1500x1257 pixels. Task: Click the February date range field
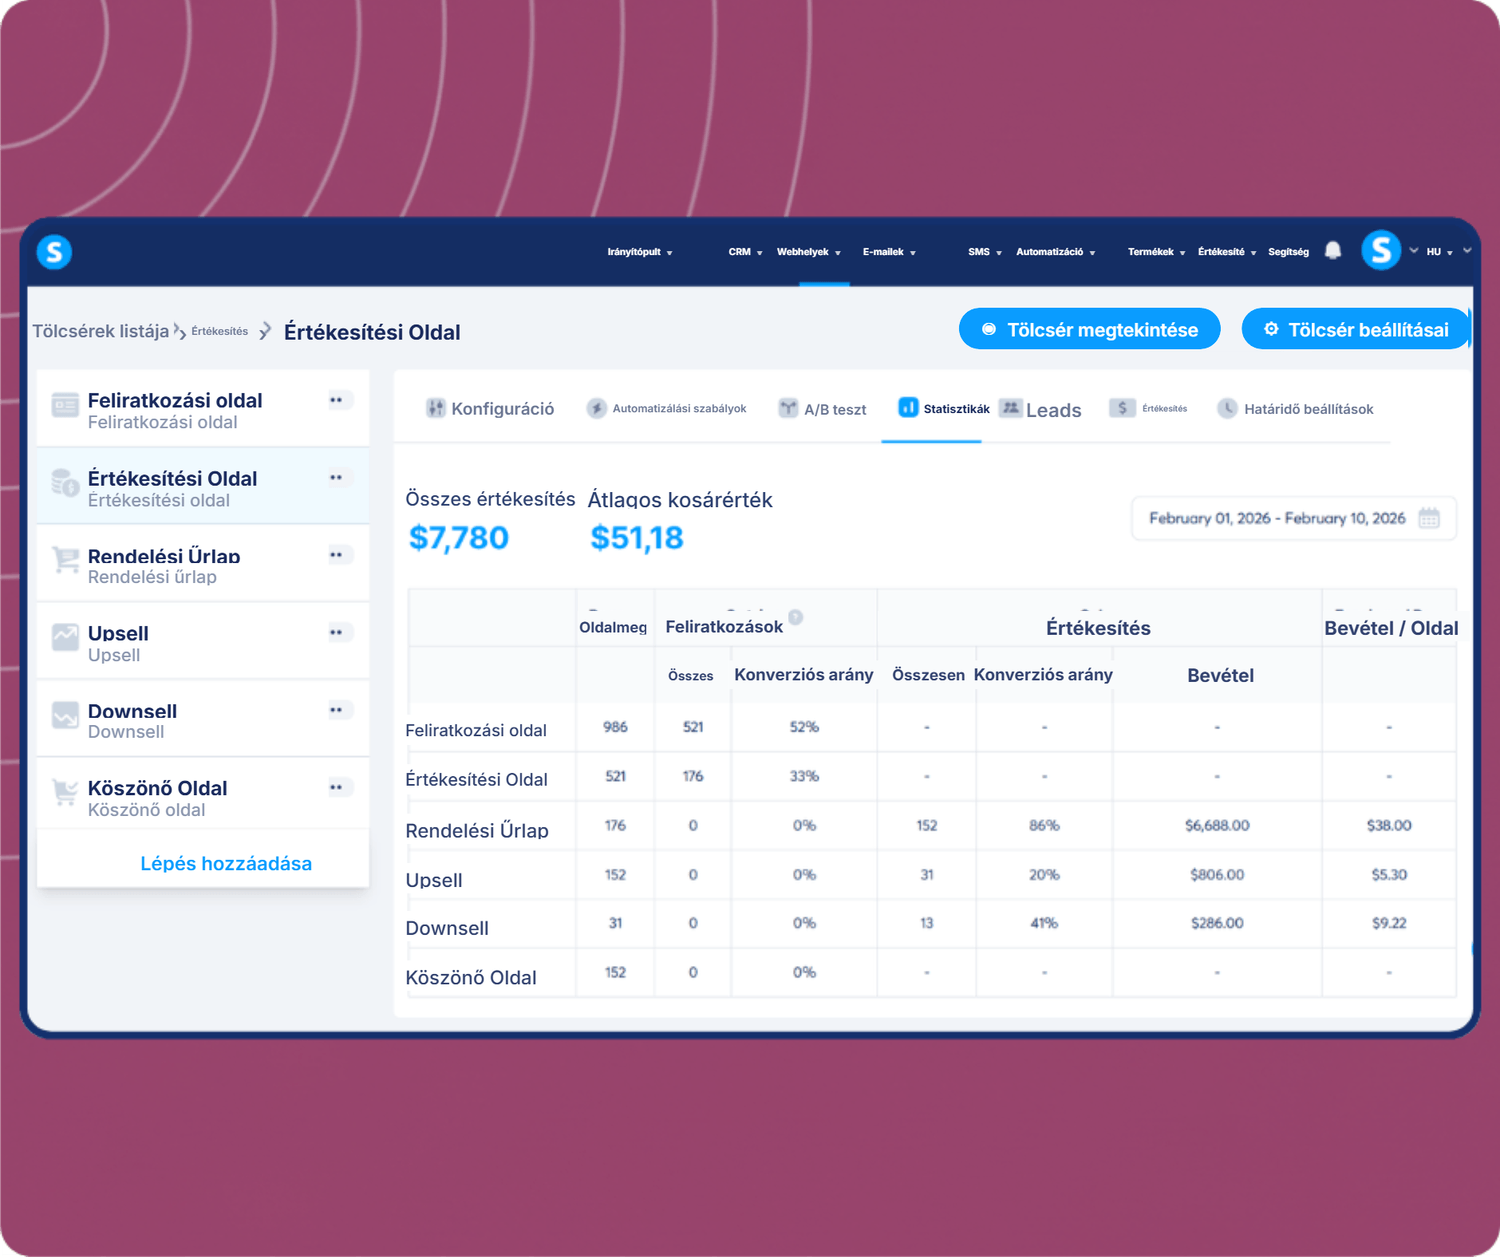tap(1294, 518)
